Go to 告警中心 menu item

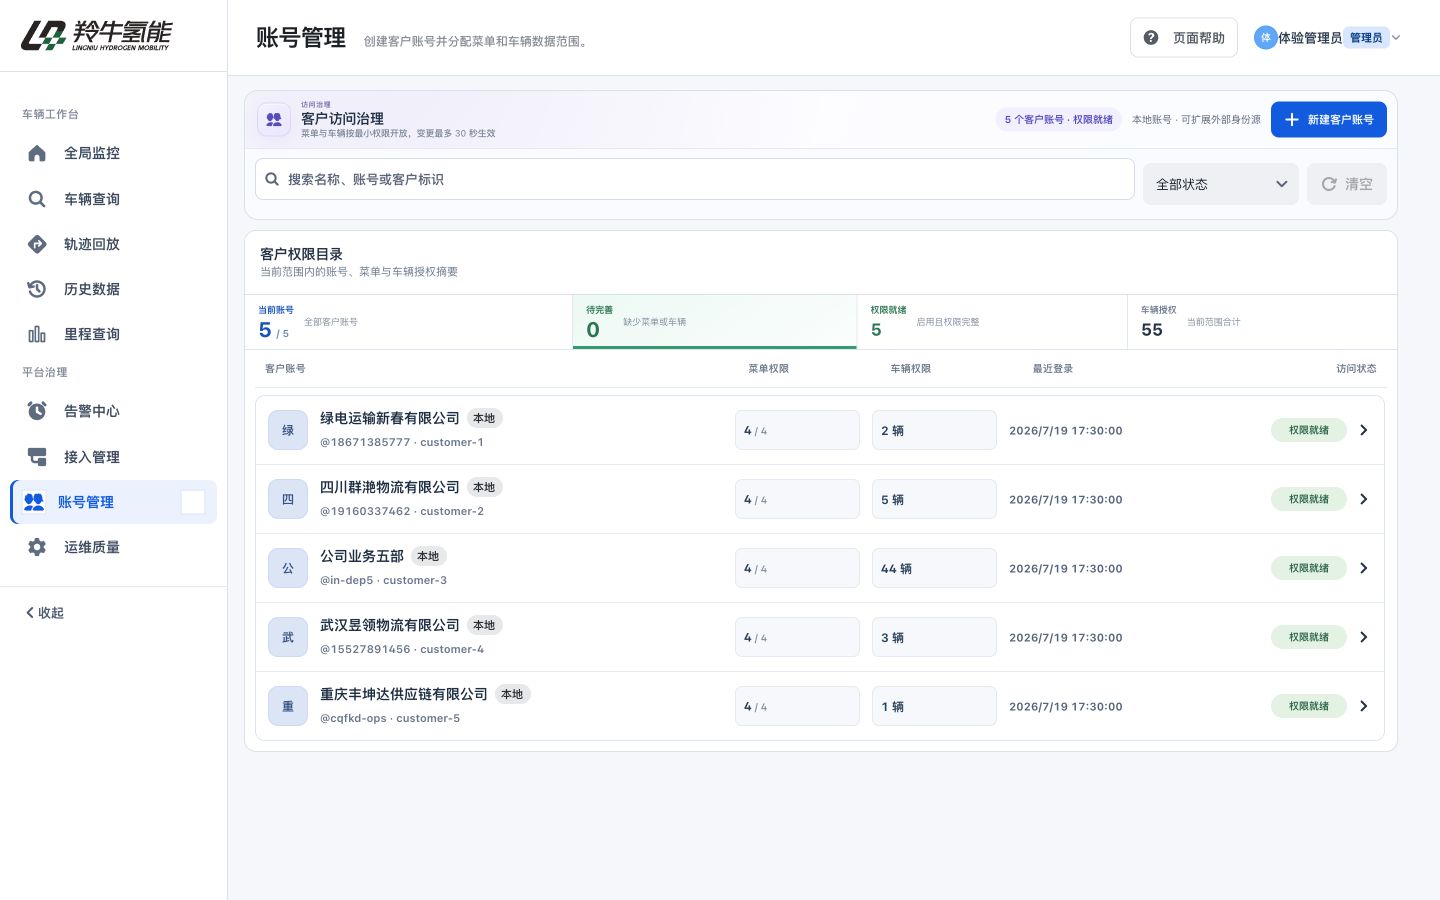coord(114,411)
